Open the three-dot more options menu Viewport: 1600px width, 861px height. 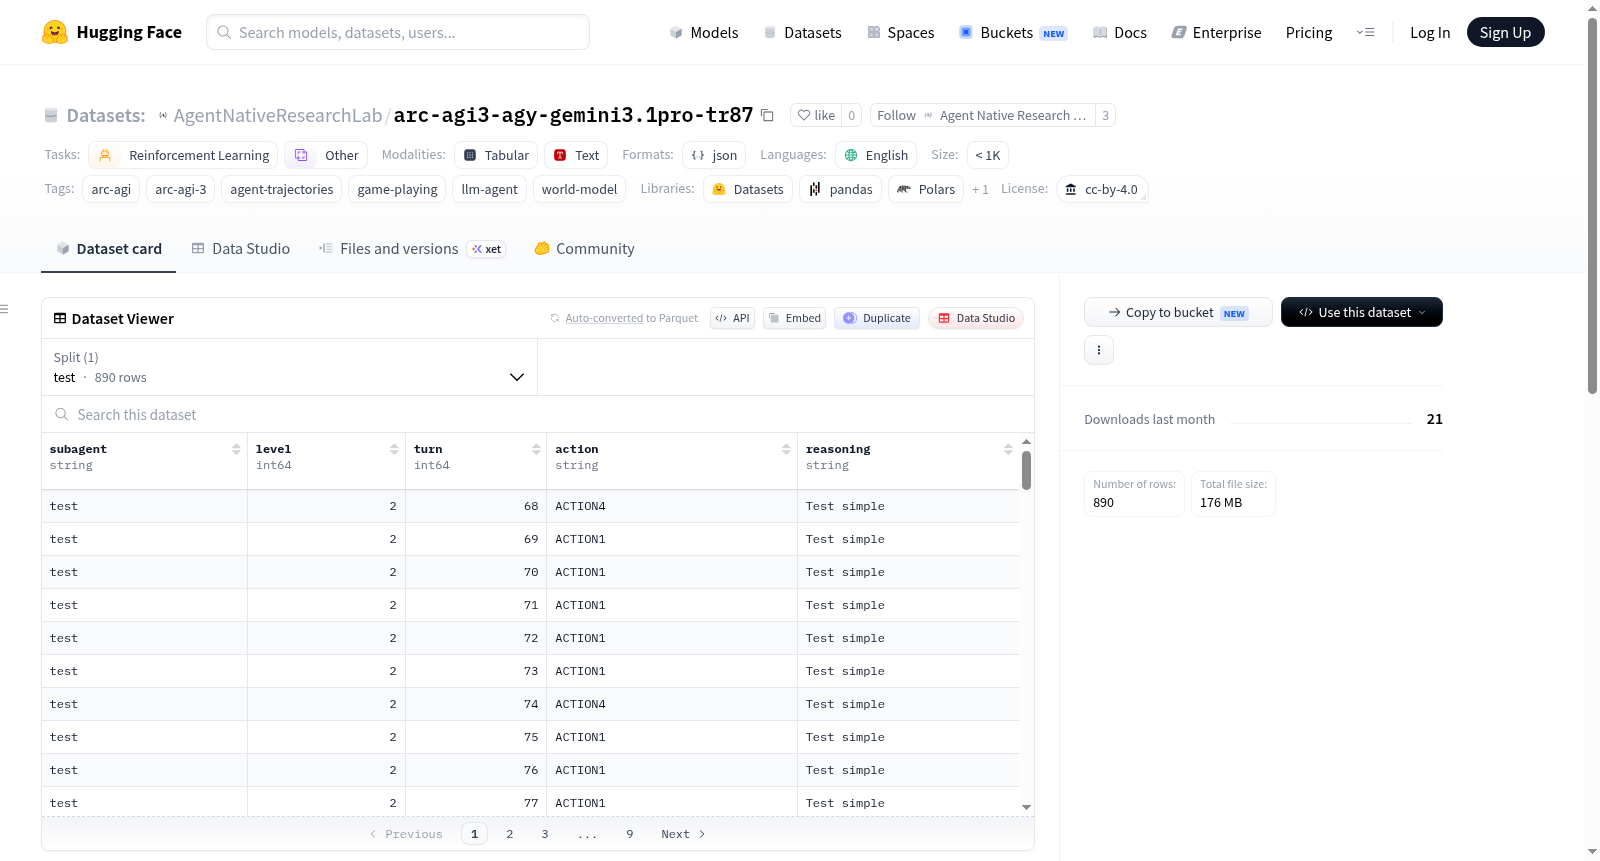pos(1099,350)
